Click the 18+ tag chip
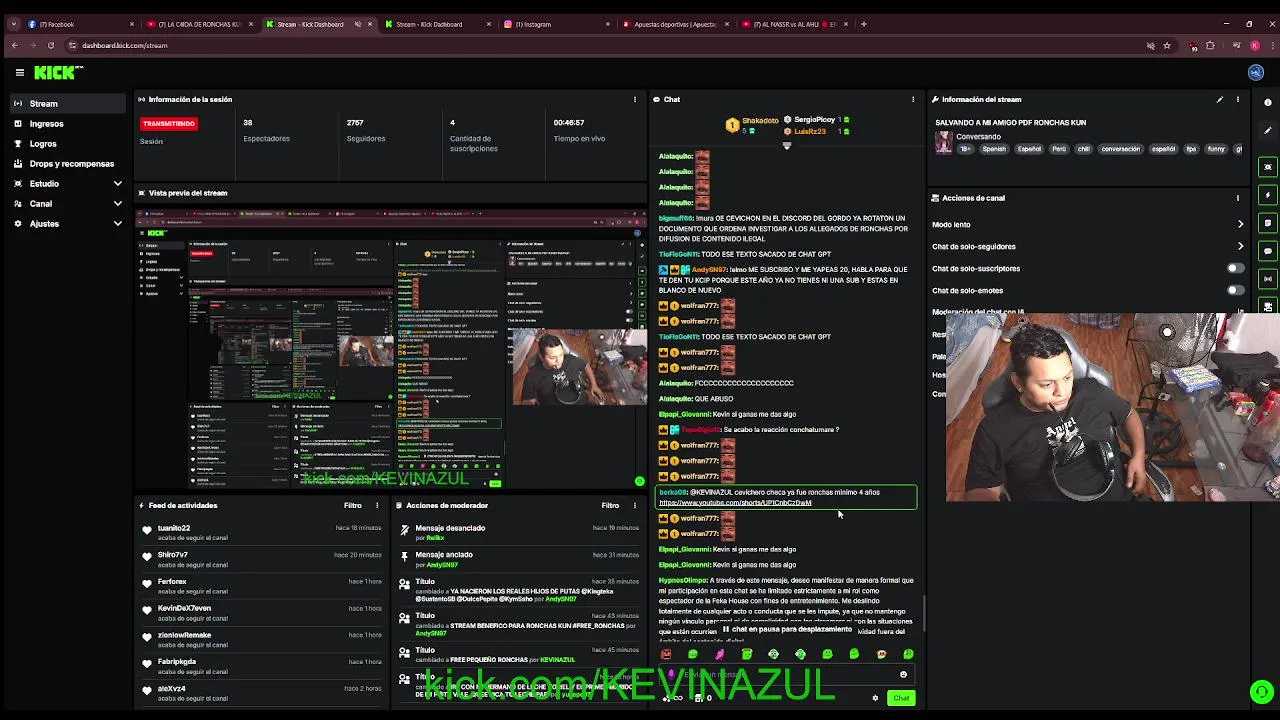 [x=966, y=149]
